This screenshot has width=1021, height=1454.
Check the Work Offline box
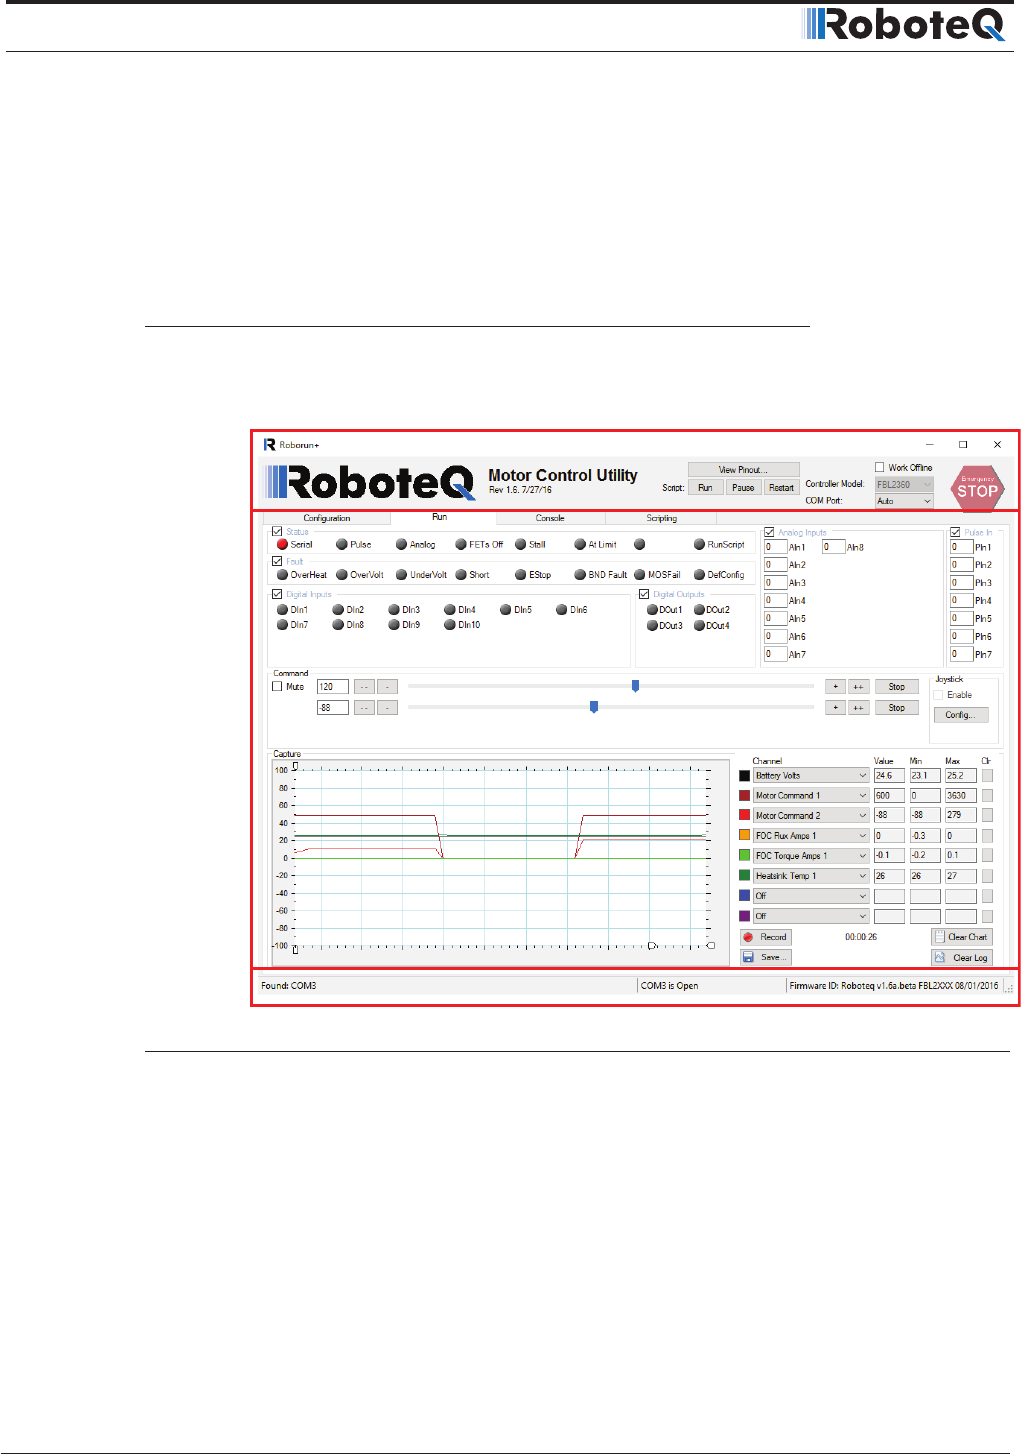(880, 467)
